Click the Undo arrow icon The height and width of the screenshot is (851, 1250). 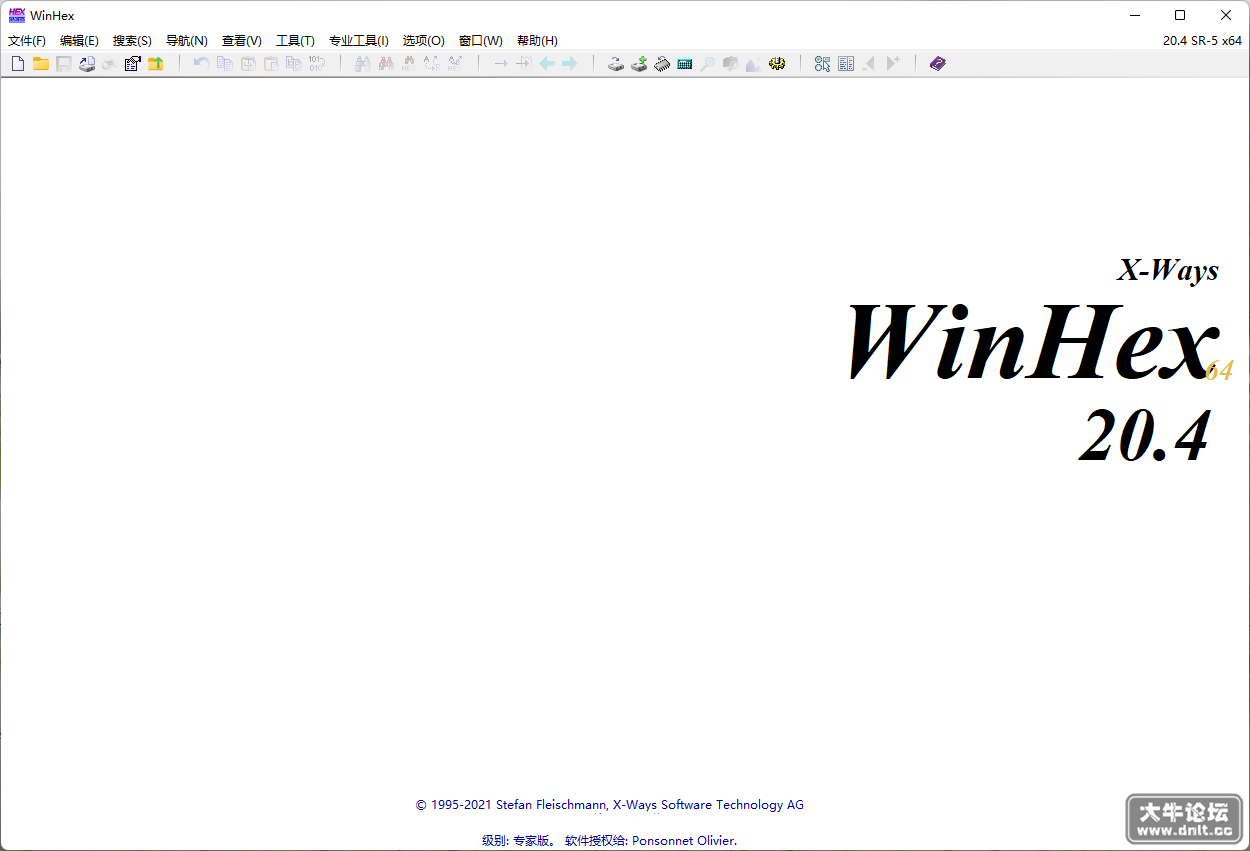(x=201, y=64)
